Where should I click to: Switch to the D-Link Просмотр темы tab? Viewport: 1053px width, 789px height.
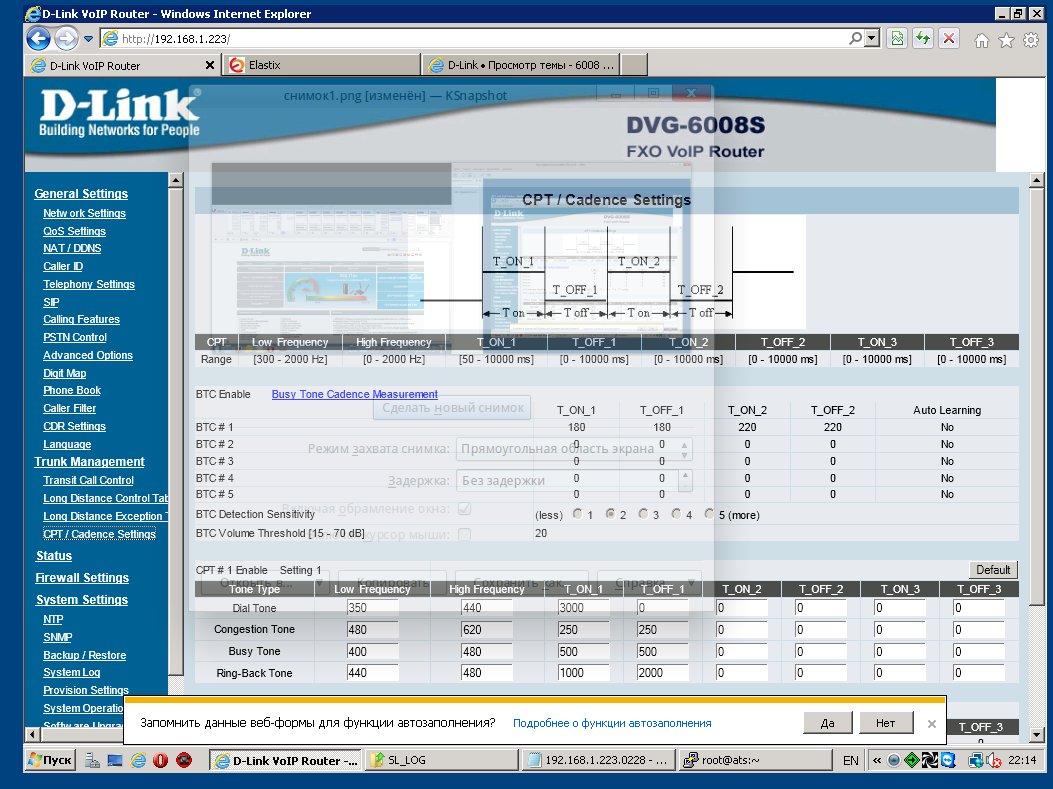(521, 65)
